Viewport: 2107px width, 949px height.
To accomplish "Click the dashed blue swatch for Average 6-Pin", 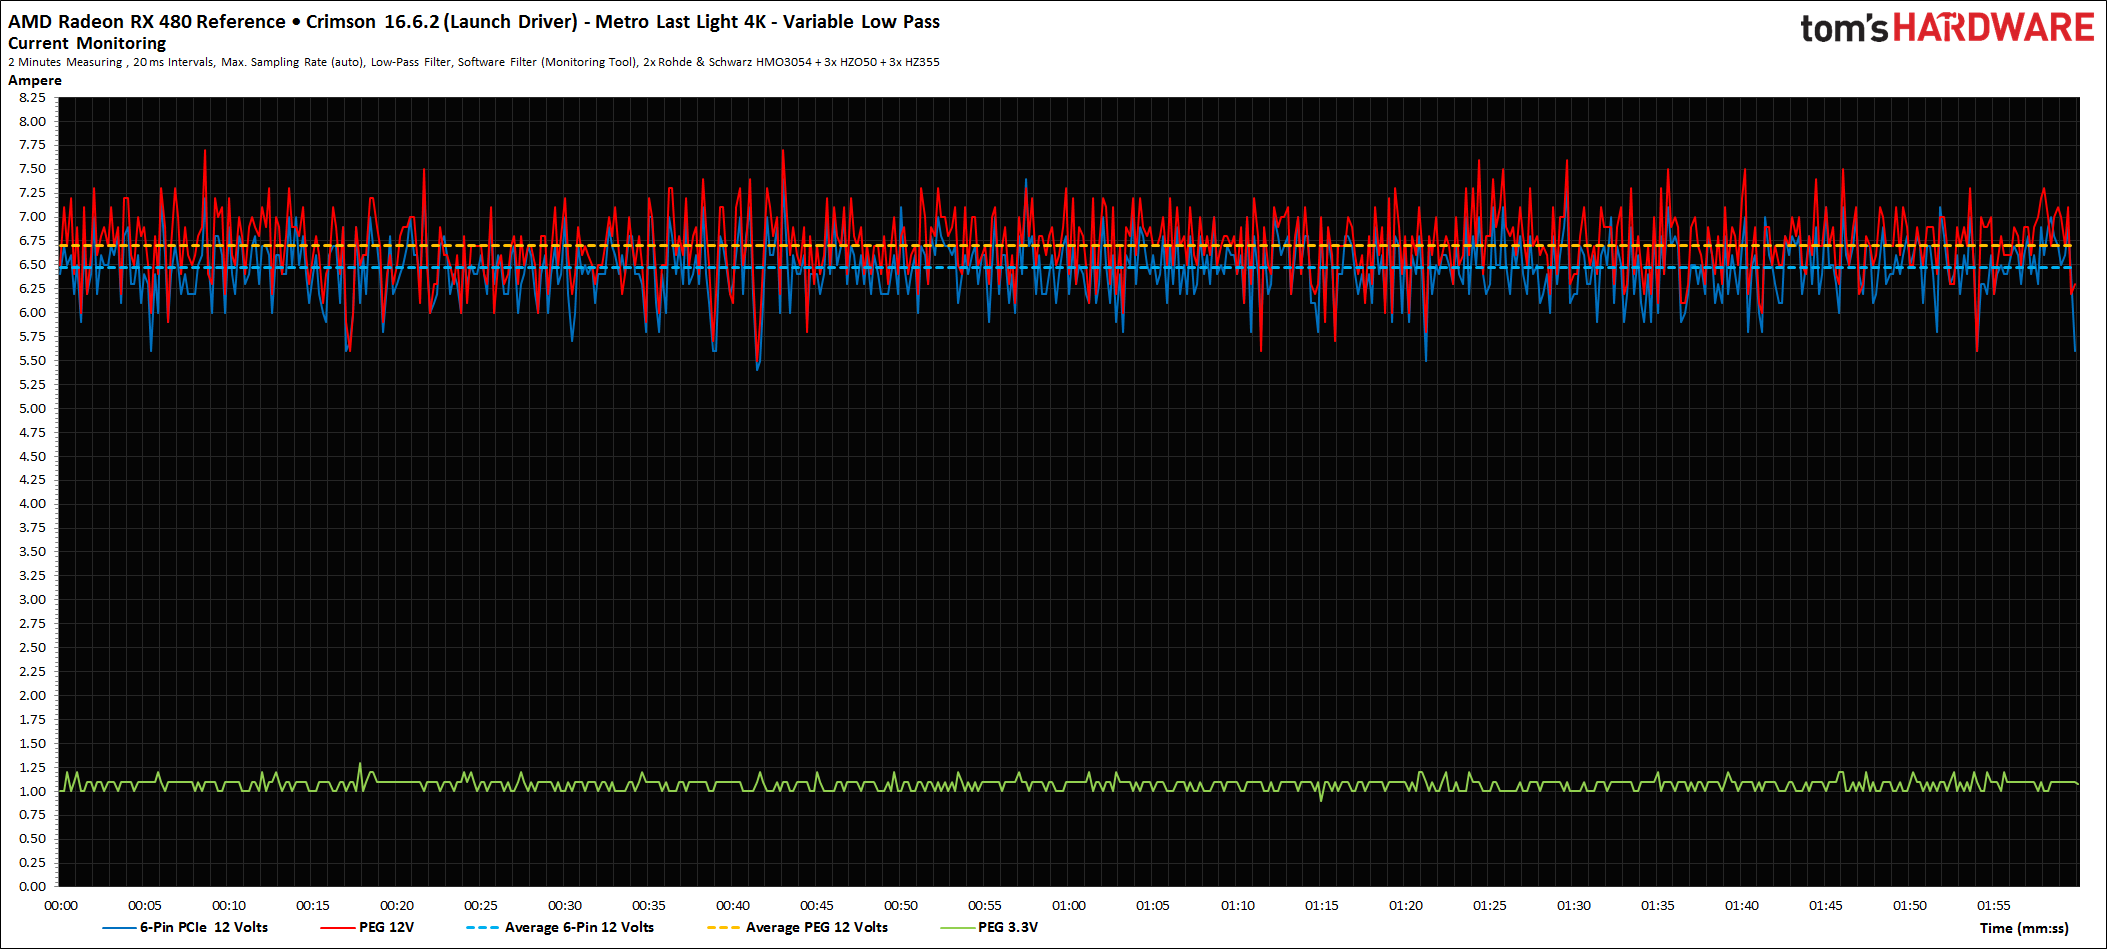I will tap(482, 928).
